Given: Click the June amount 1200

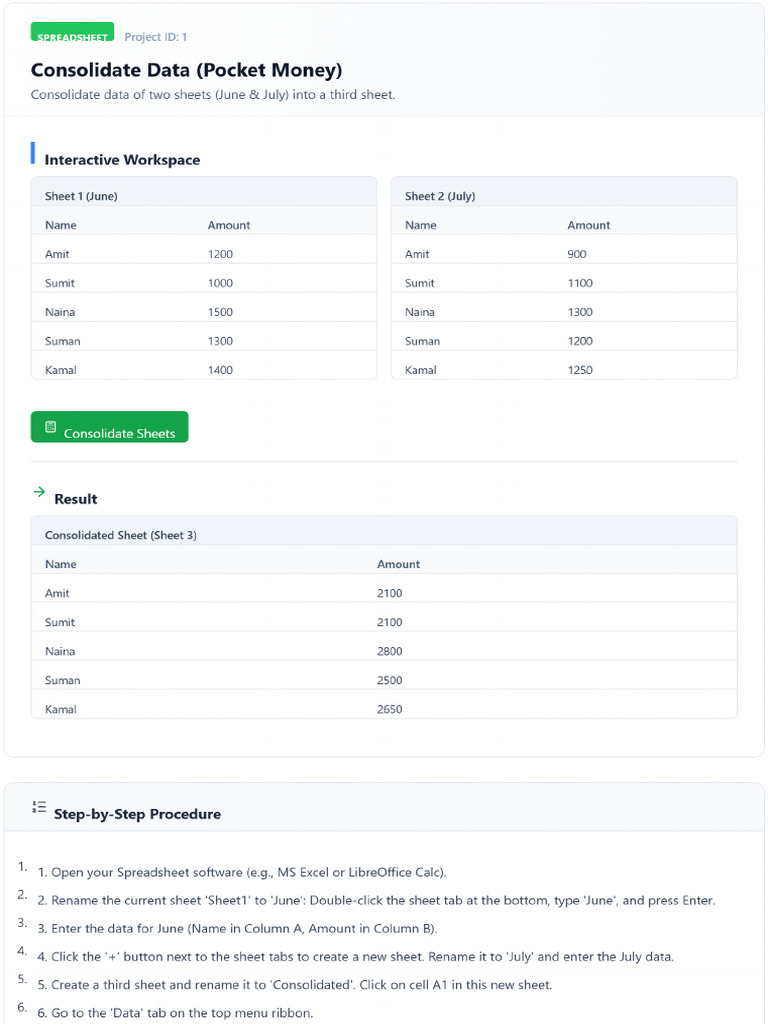Looking at the screenshot, I should 220,254.
